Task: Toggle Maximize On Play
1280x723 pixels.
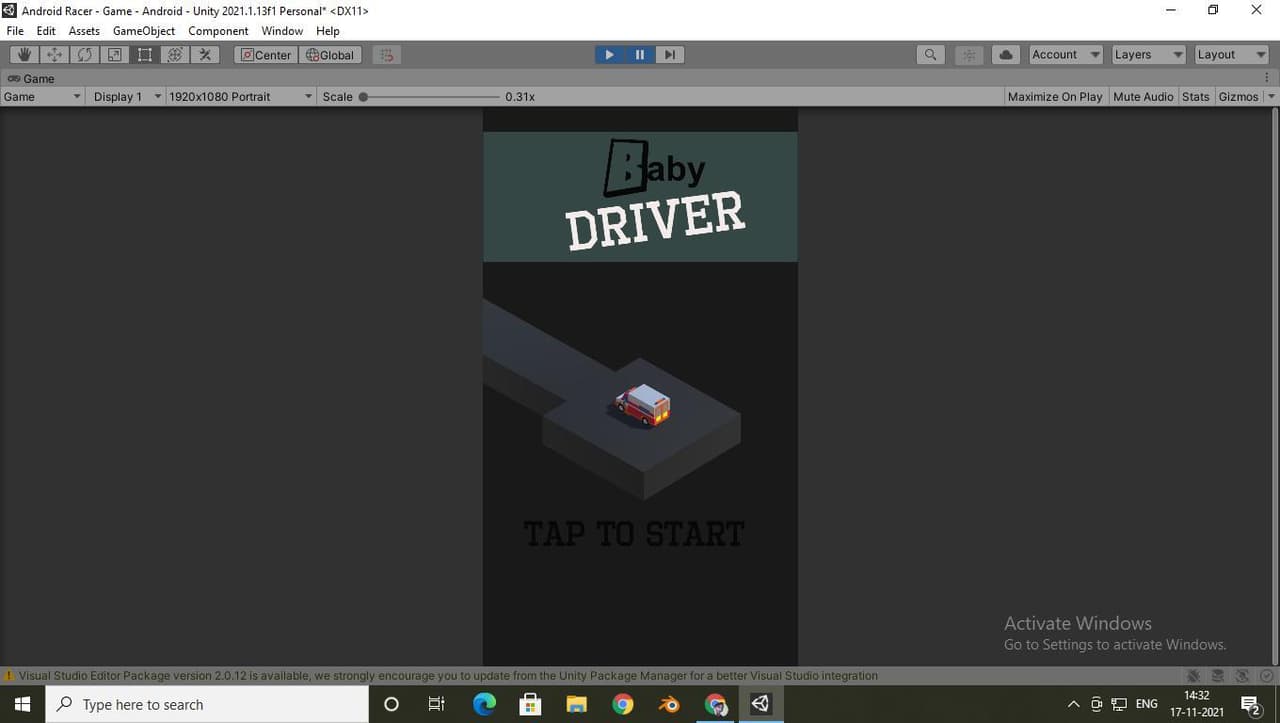Action: tap(1055, 97)
